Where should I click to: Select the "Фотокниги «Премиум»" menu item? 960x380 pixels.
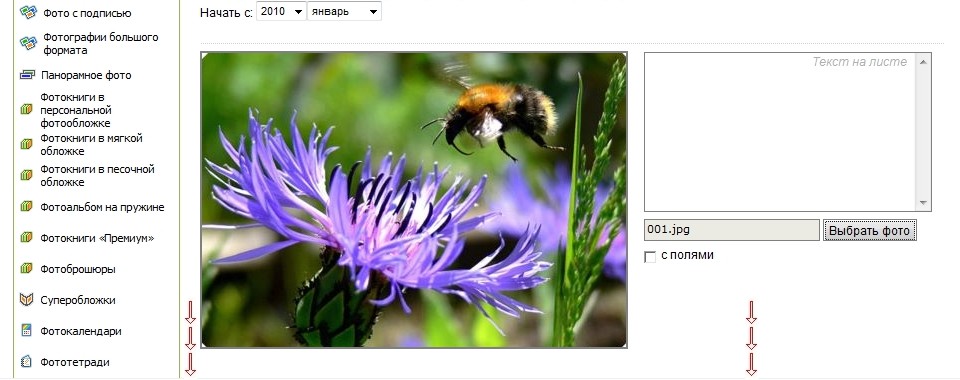[x=97, y=238]
